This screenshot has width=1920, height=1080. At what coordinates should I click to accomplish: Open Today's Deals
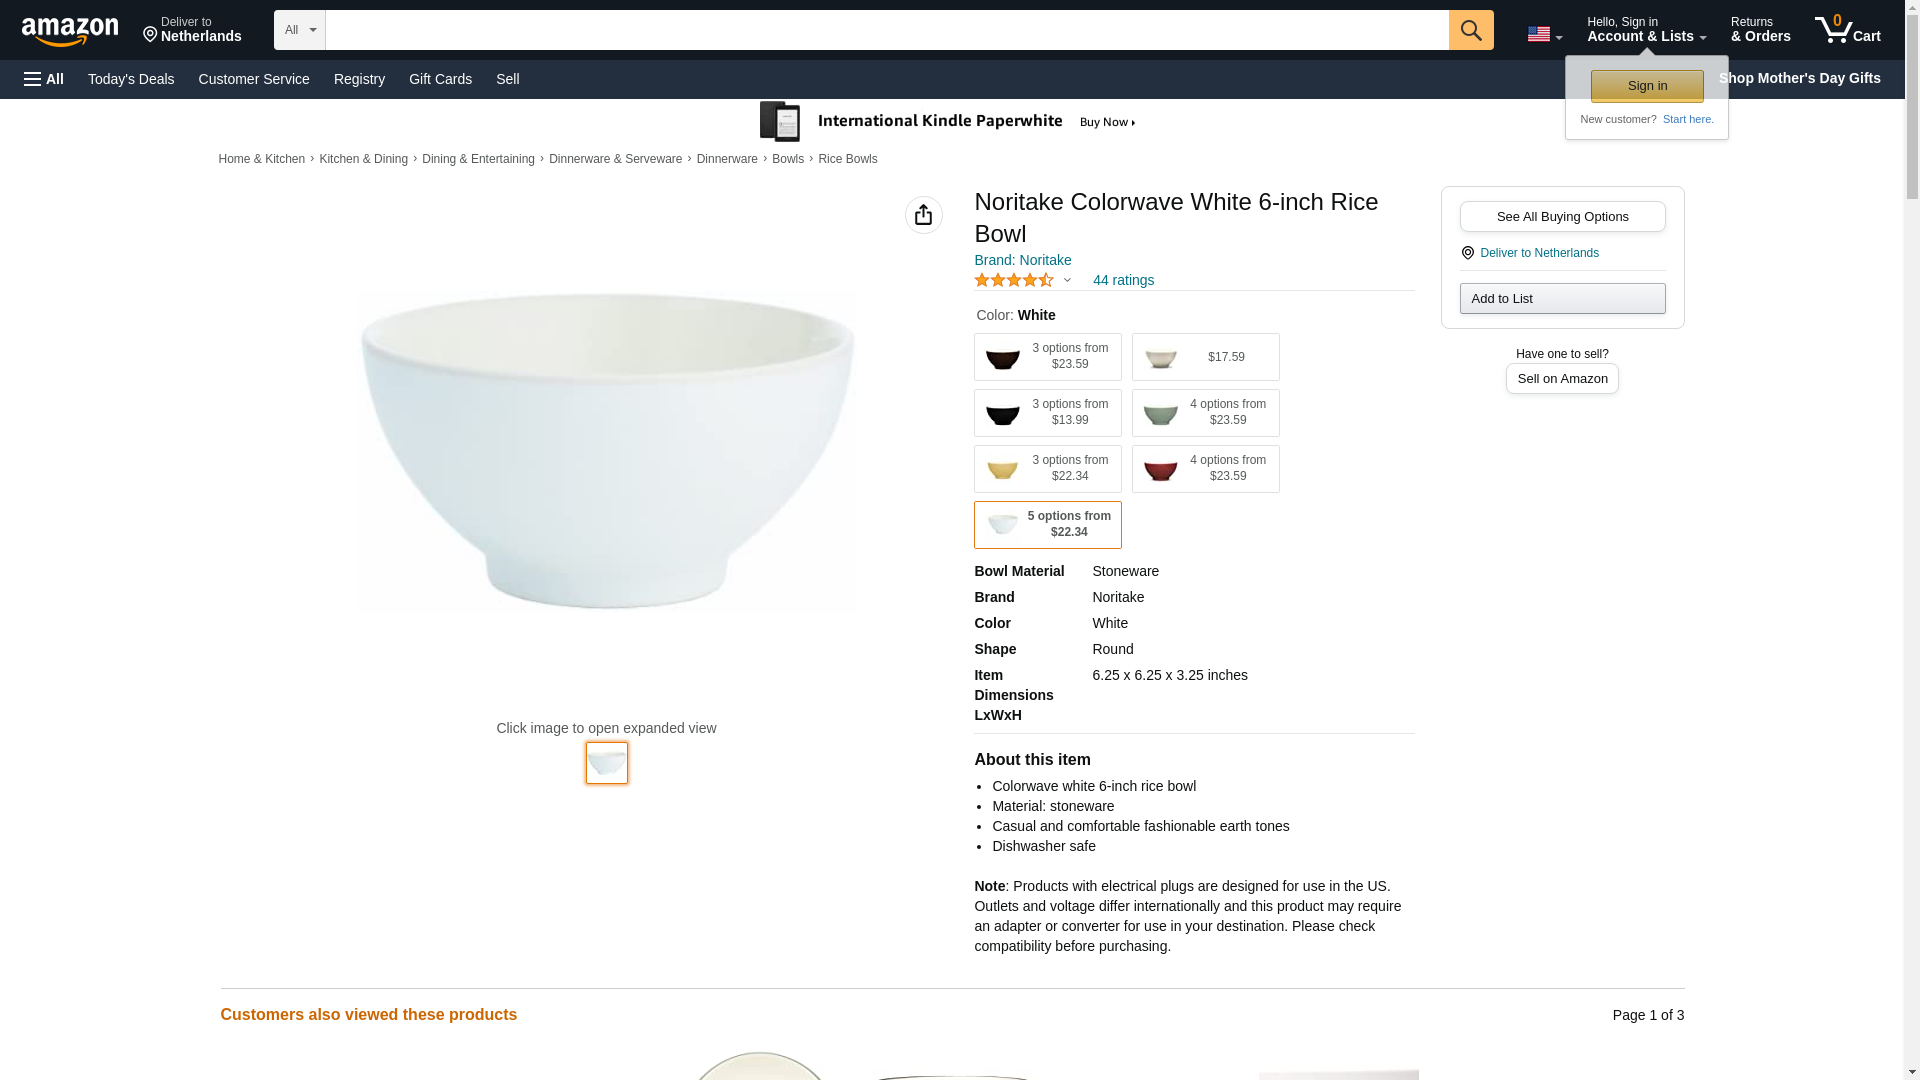[x=131, y=79]
